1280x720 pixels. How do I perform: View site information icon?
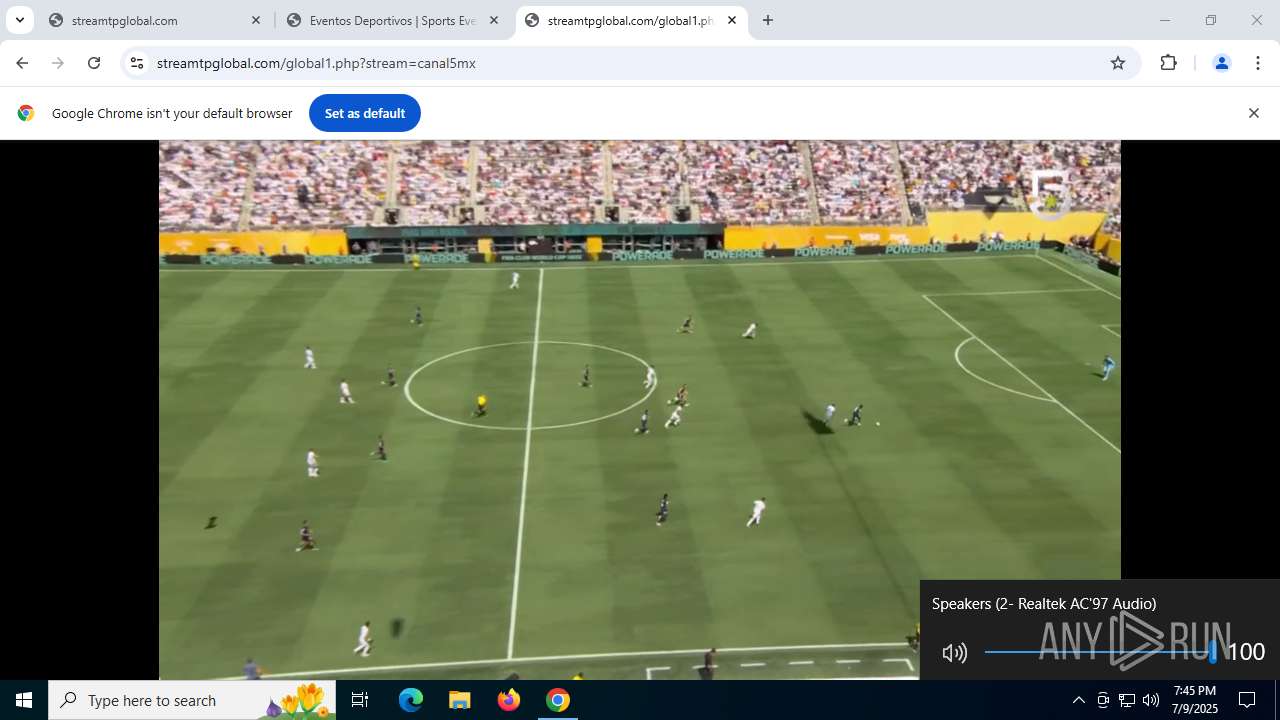(137, 63)
